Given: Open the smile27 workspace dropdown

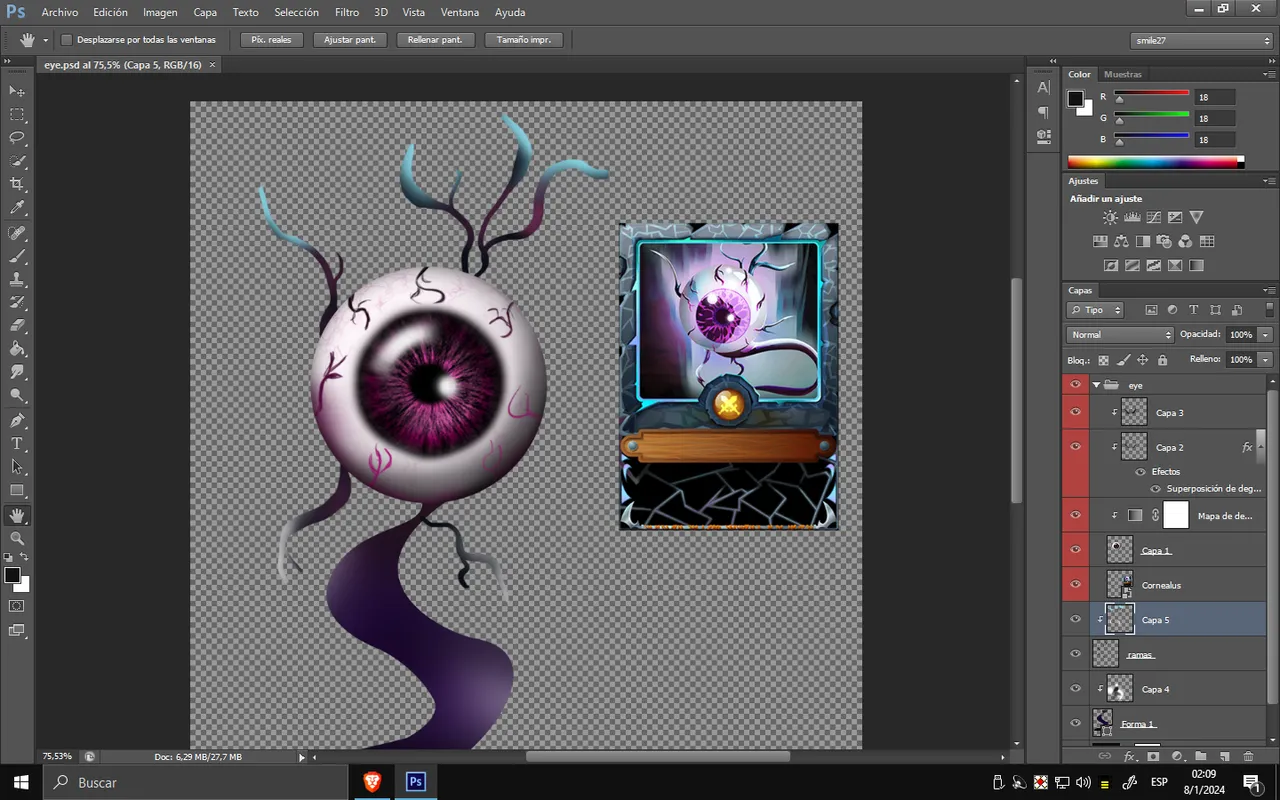Looking at the screenshot, I should pos(1201,40).
